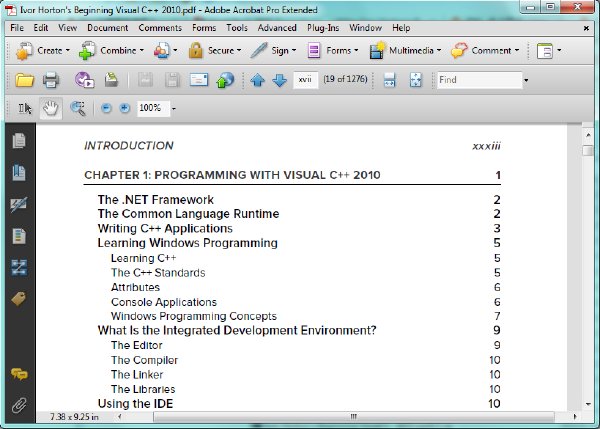Open the Content panel in sidebar
Viewport: 600px width, 429px height.
19,236
